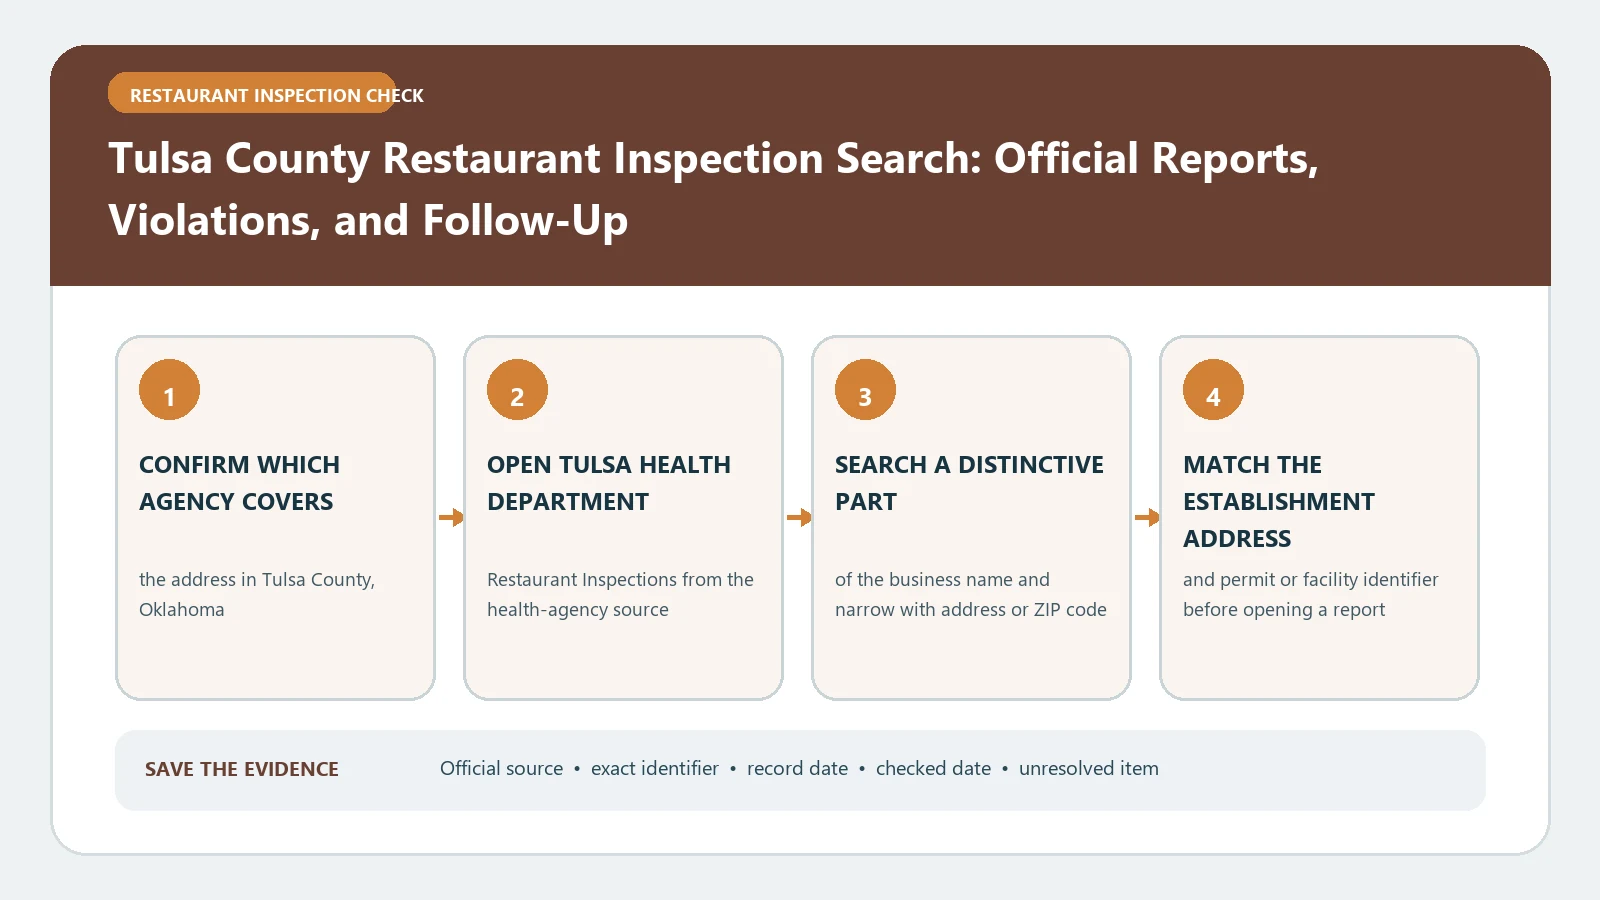Select the step 3 number circle
Screen dimensions: 1600x900
coord(865,390)
